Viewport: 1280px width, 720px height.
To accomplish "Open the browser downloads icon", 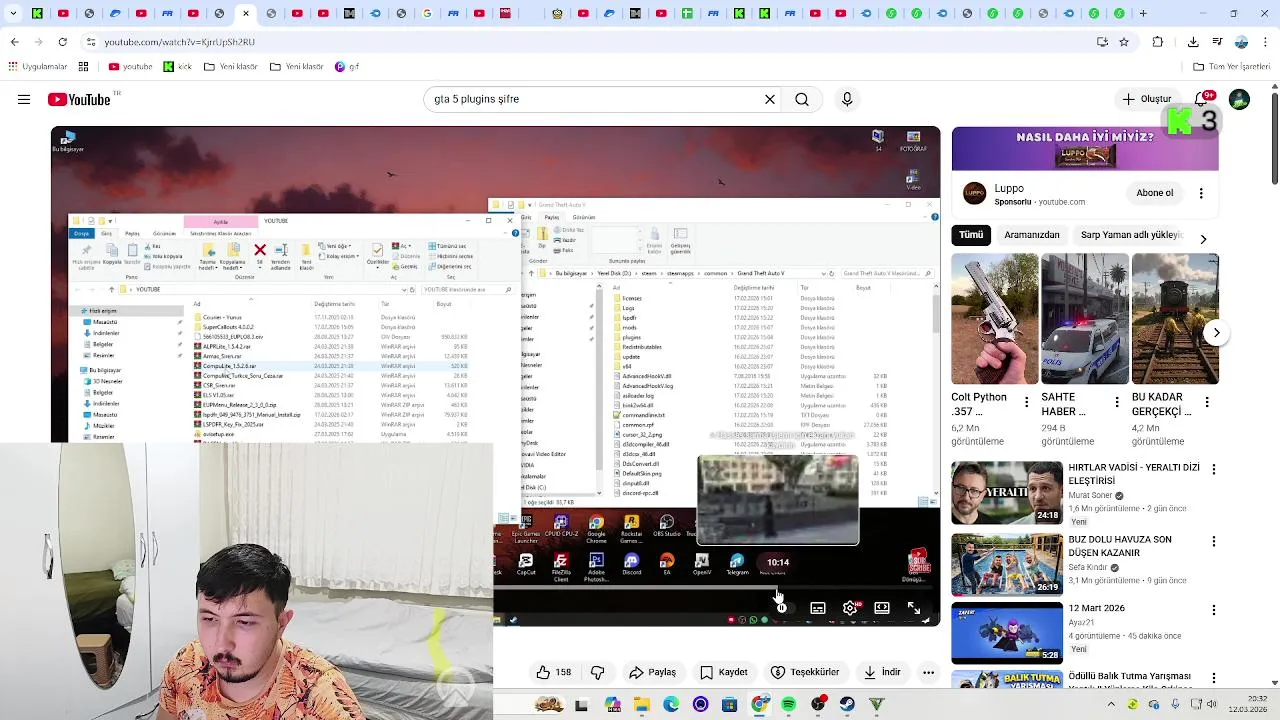I will pyautogui.click(x=1193, y=42).
